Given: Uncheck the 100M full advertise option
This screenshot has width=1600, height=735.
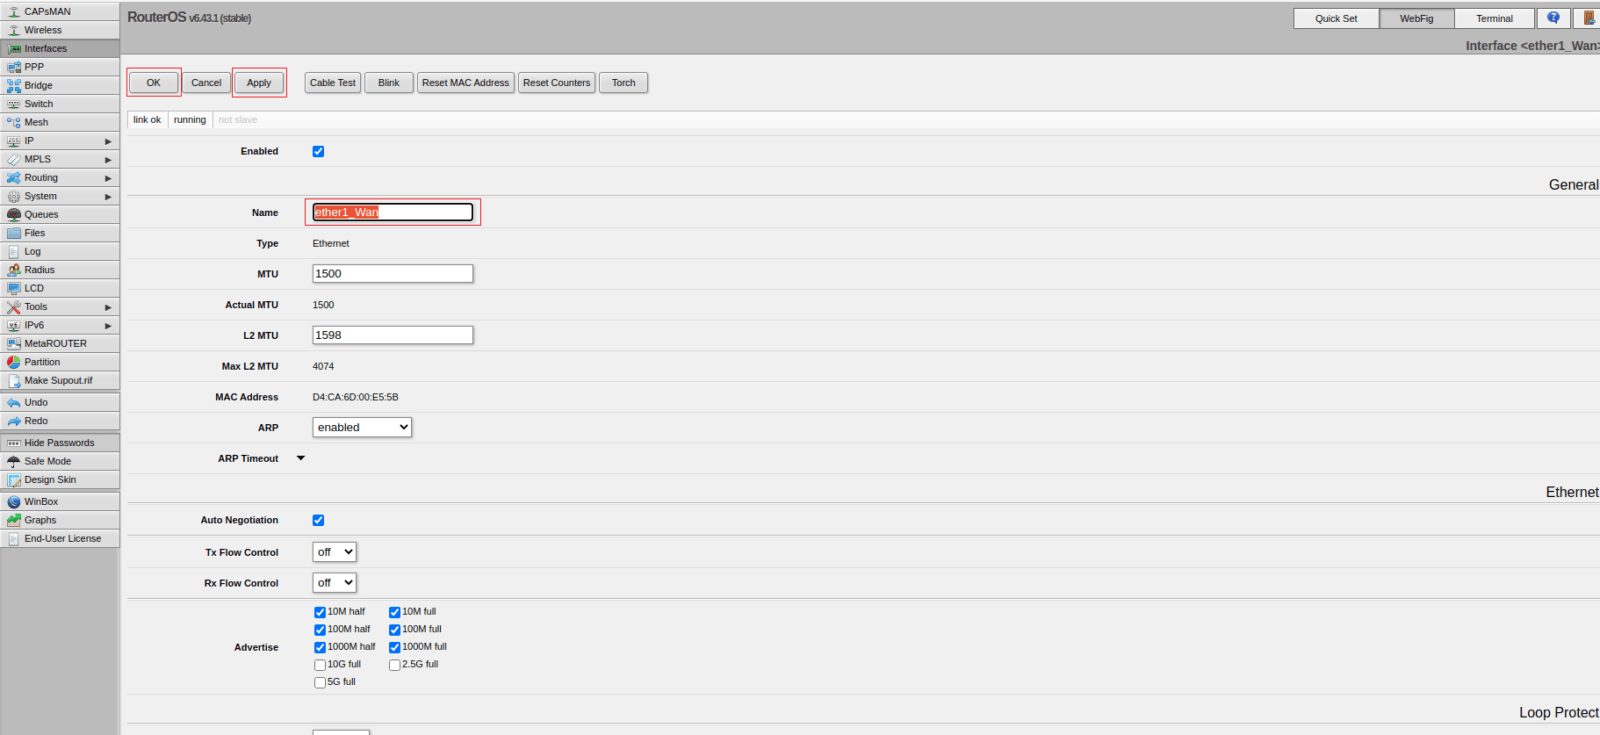Looking at the screenshot, I should point(395,630).
